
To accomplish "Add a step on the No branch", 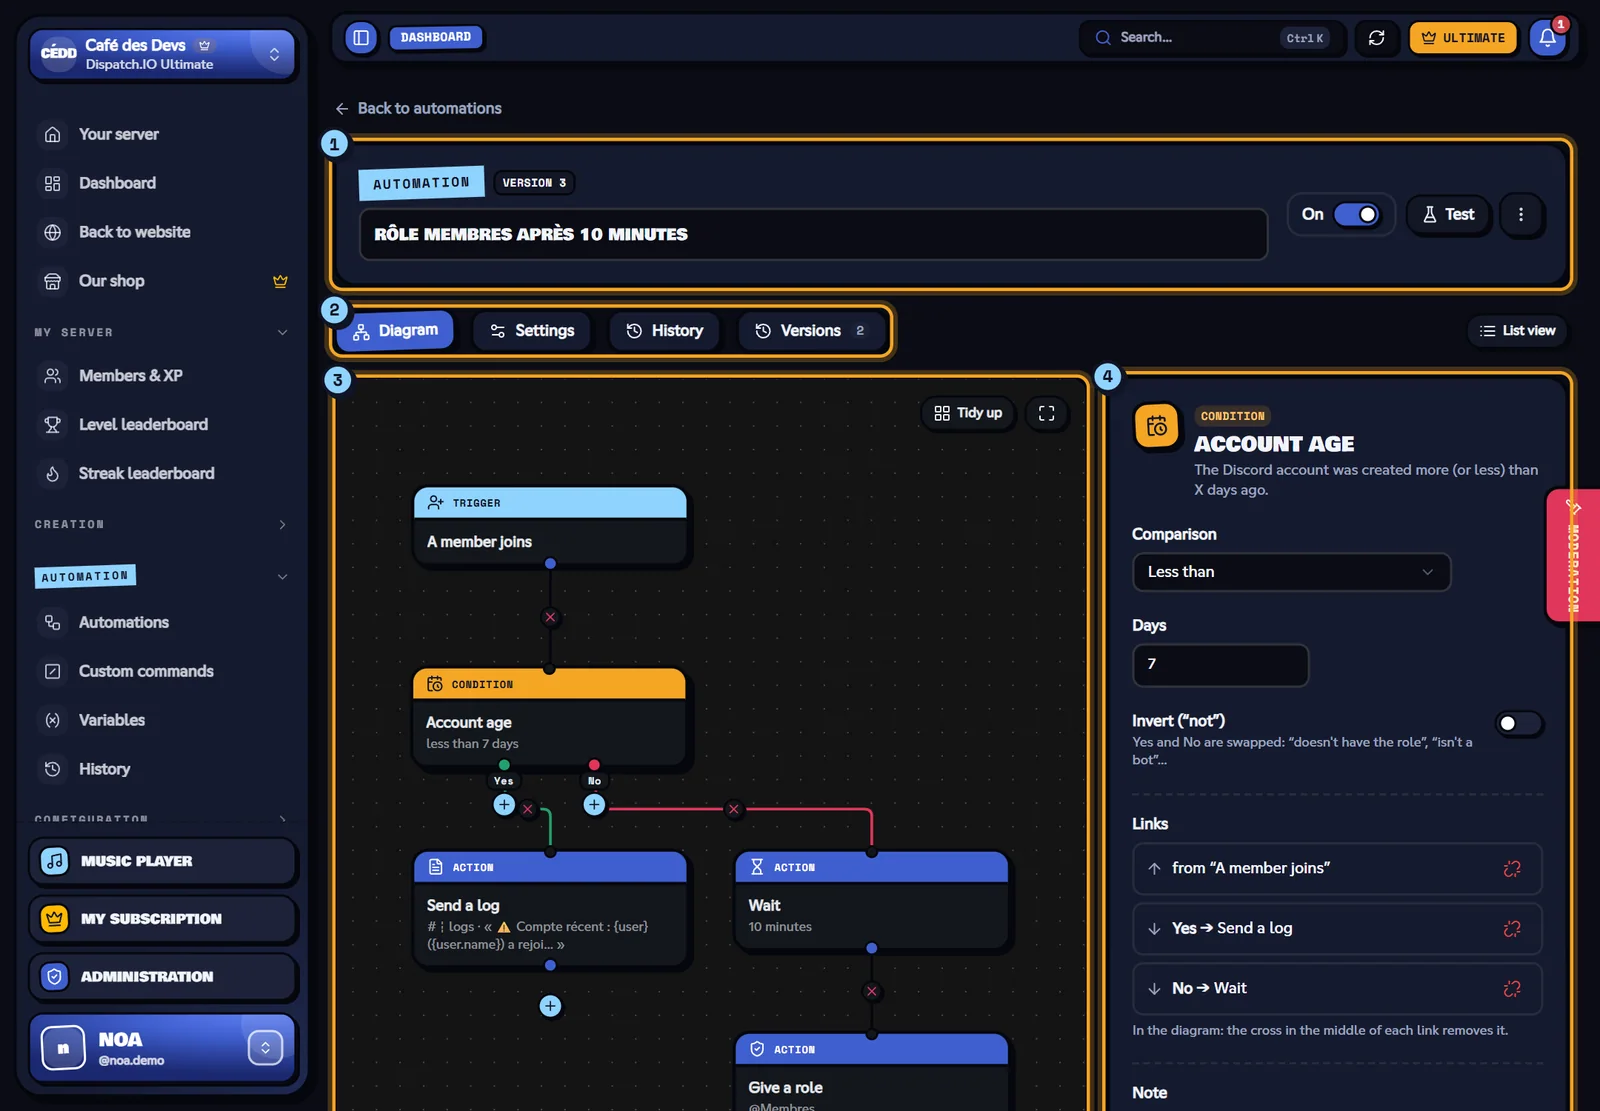I will 594,804.
